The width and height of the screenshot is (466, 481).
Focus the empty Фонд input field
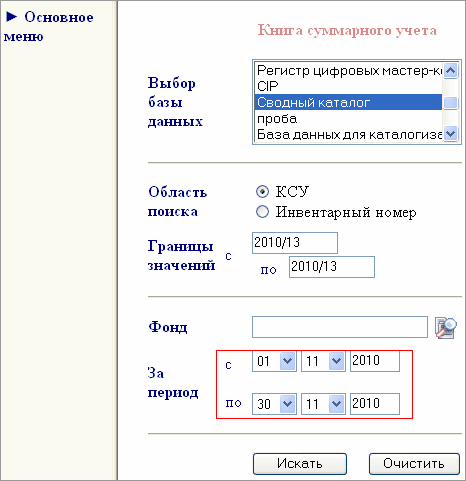[340, 327]
